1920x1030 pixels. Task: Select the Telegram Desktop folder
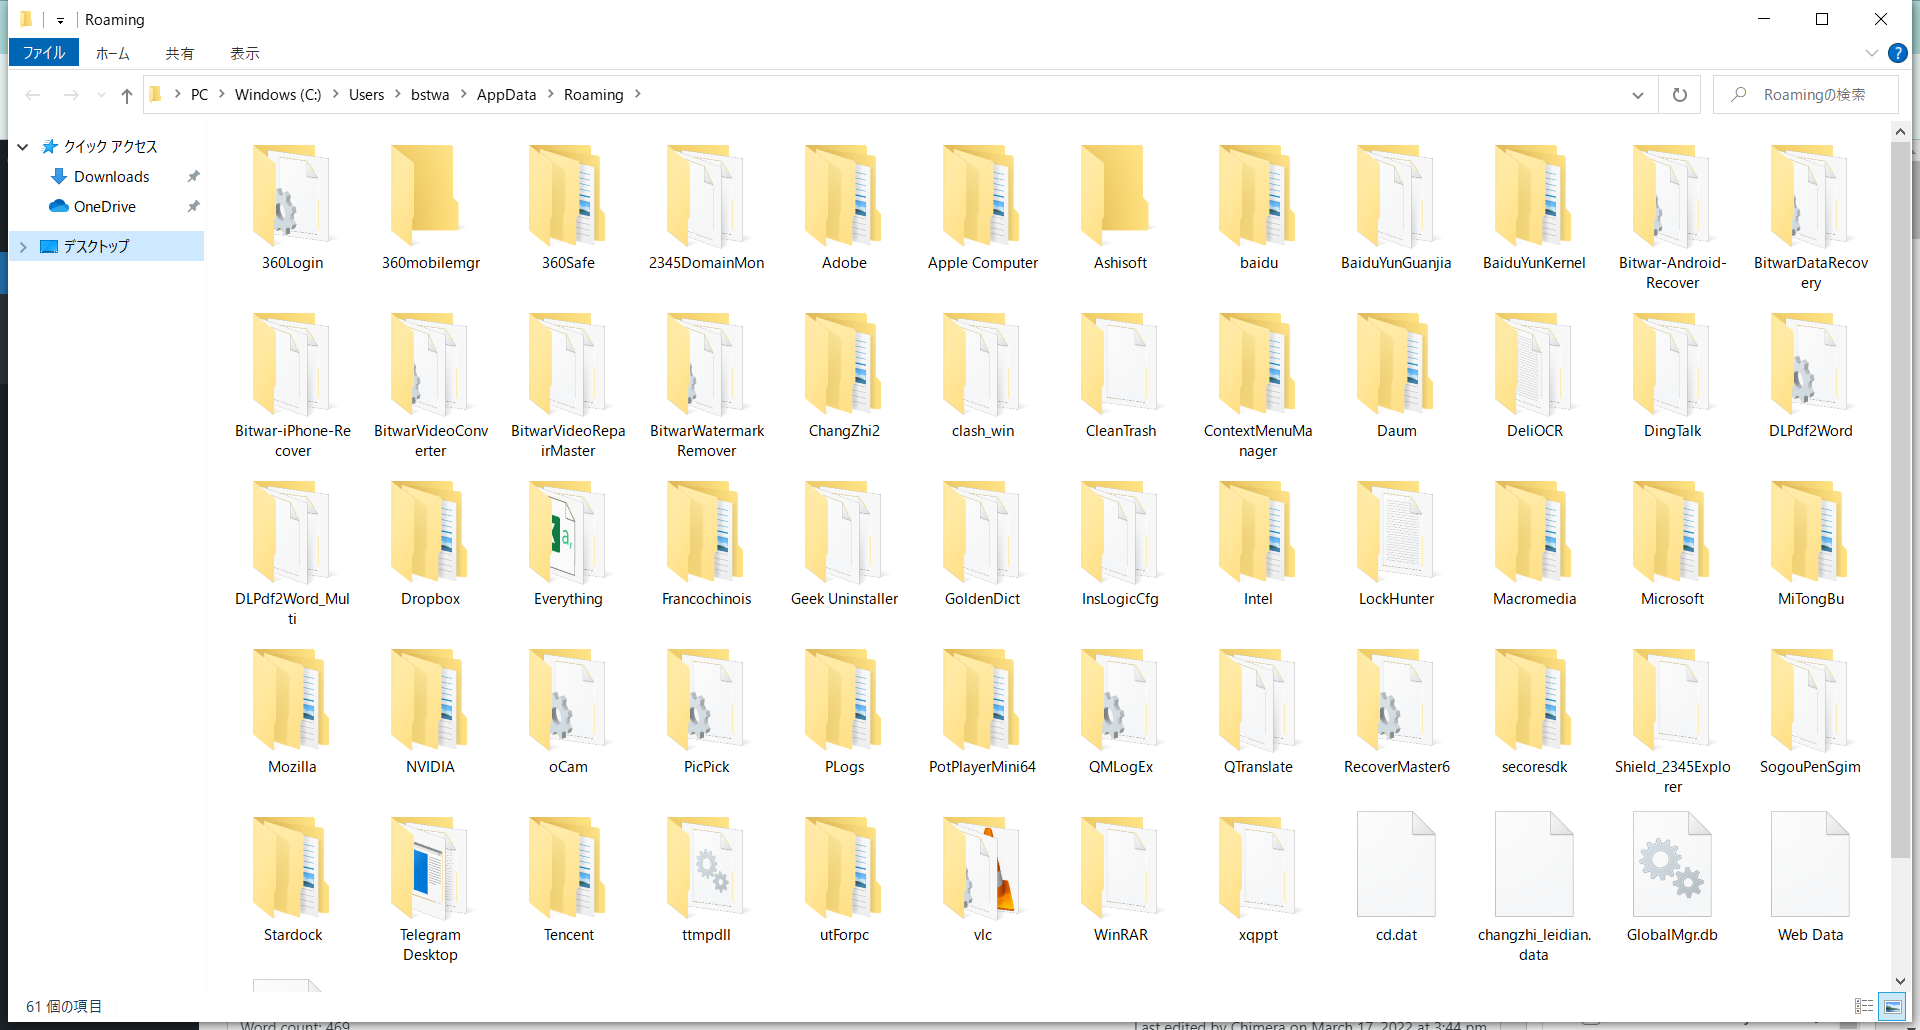tap(430, 890)
